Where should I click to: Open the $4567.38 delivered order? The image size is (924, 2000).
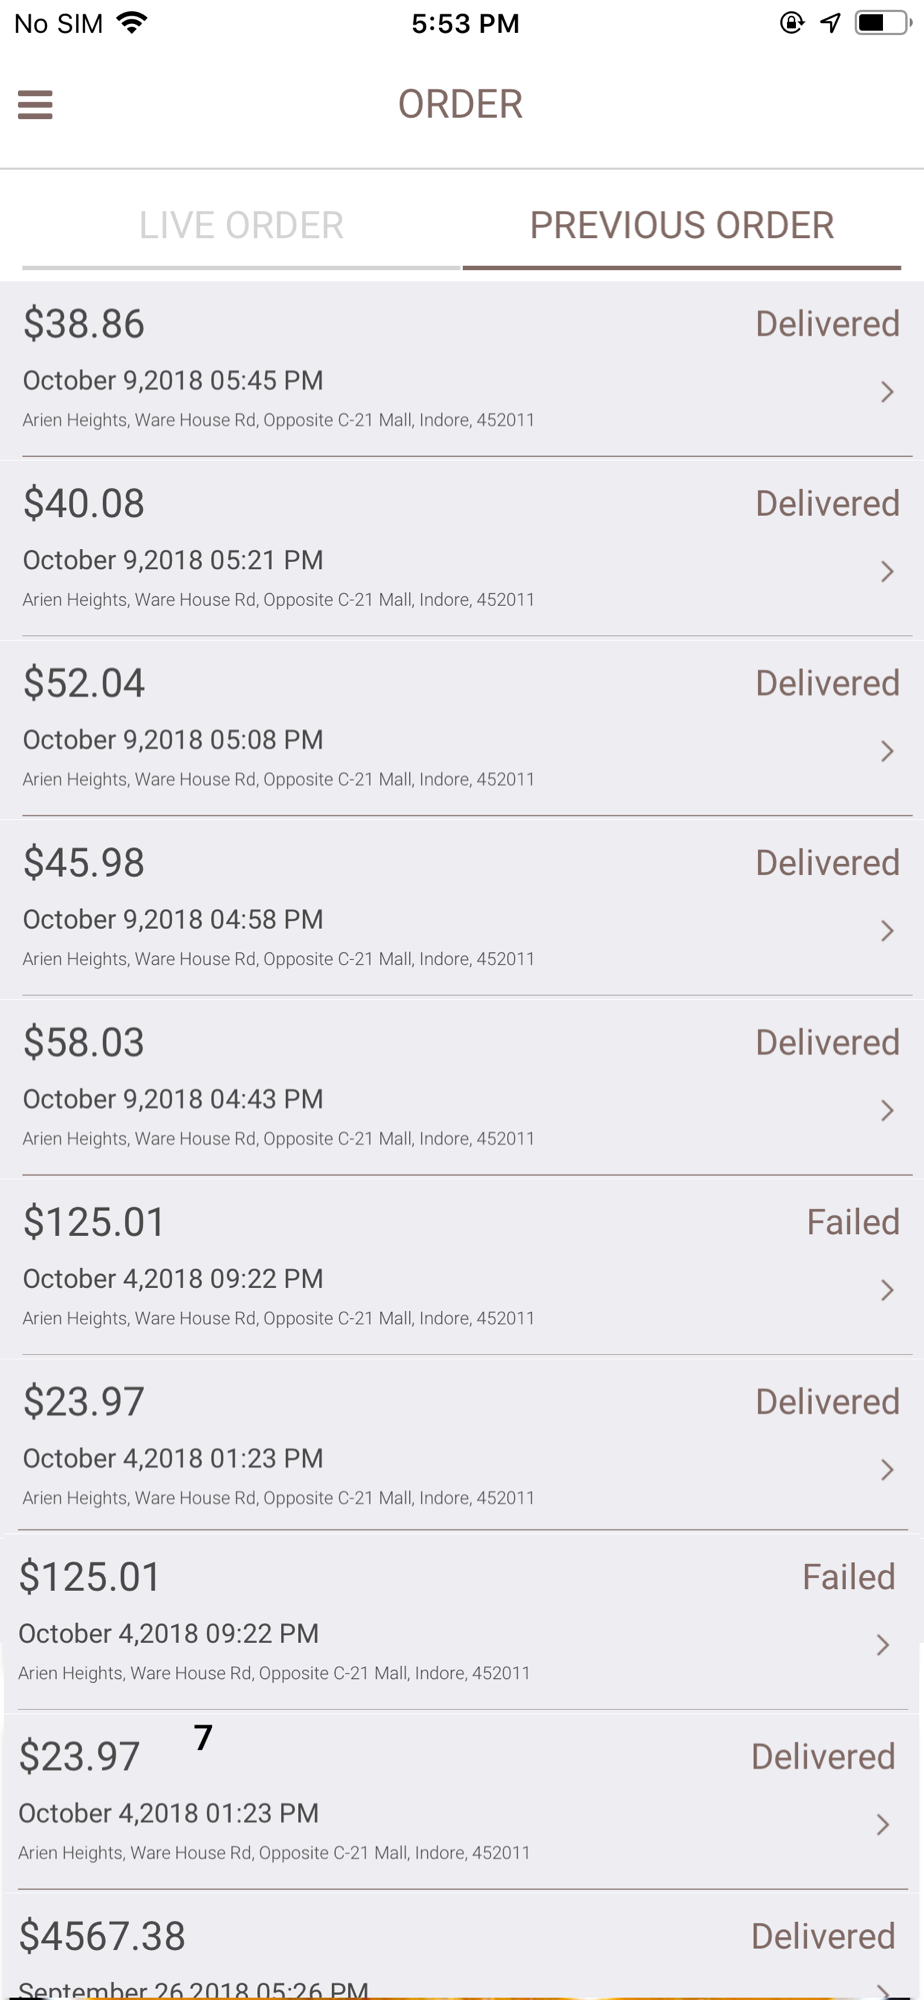point(462,1945)
